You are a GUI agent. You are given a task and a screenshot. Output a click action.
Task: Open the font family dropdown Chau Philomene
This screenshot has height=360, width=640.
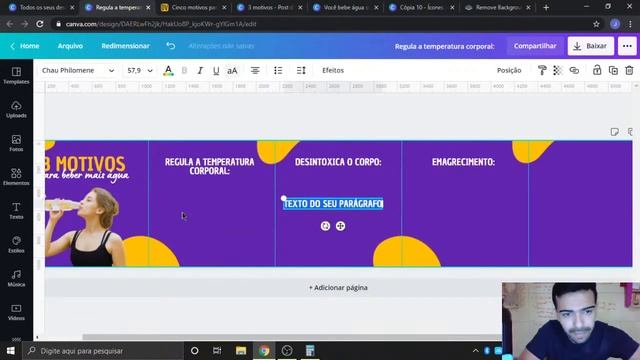(78, 71)
